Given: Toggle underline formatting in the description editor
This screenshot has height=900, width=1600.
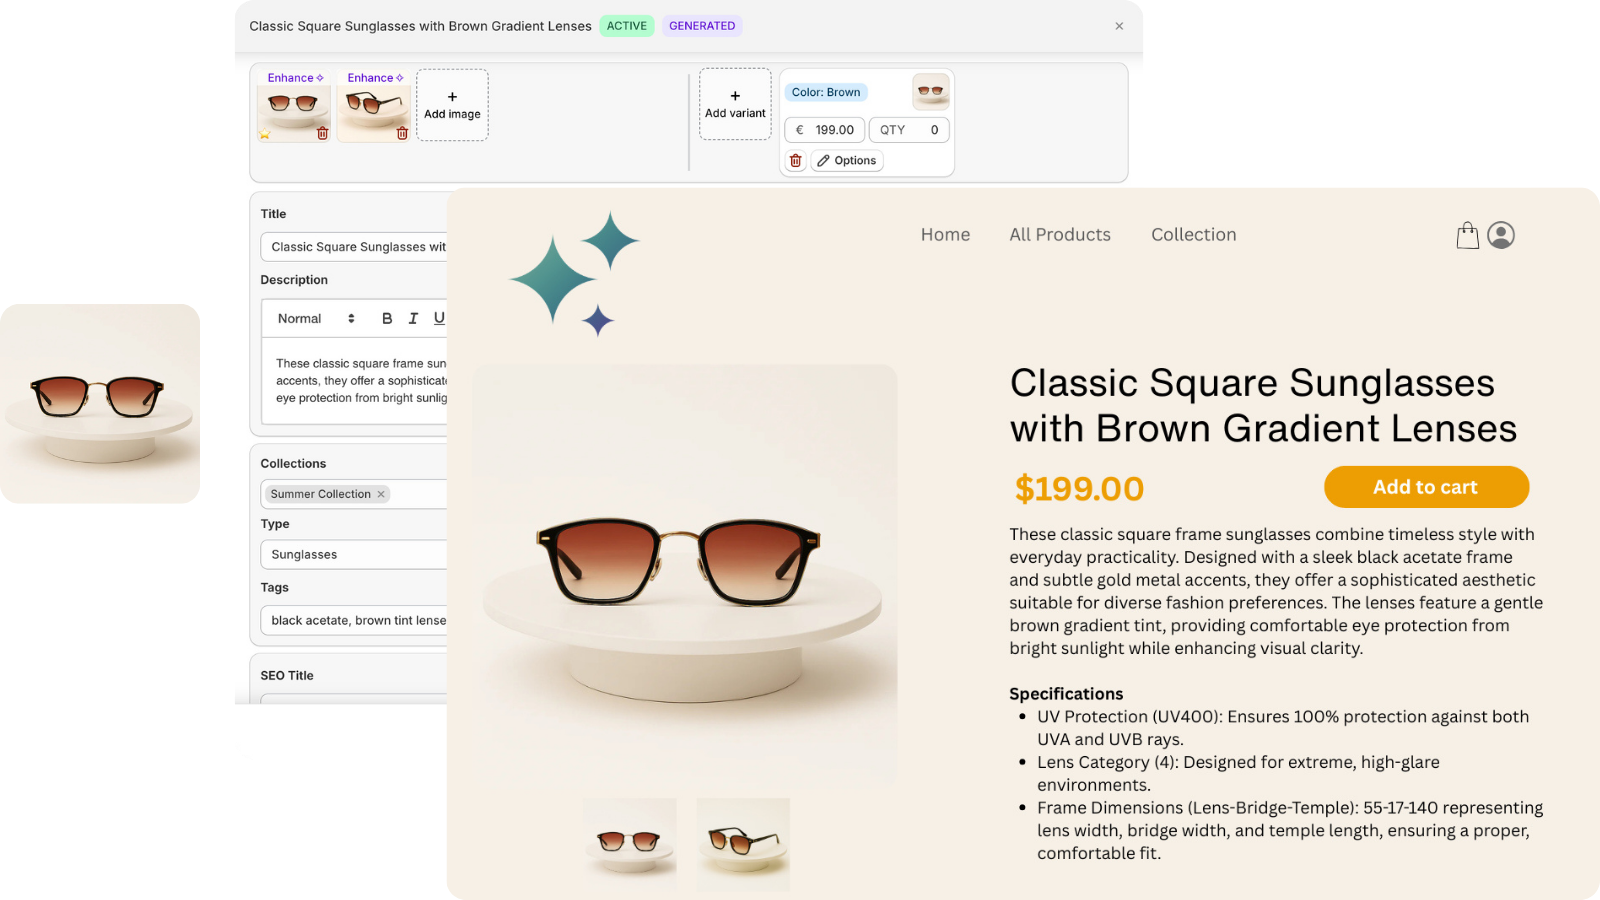Looking at the screenshot, I should 440,318.
